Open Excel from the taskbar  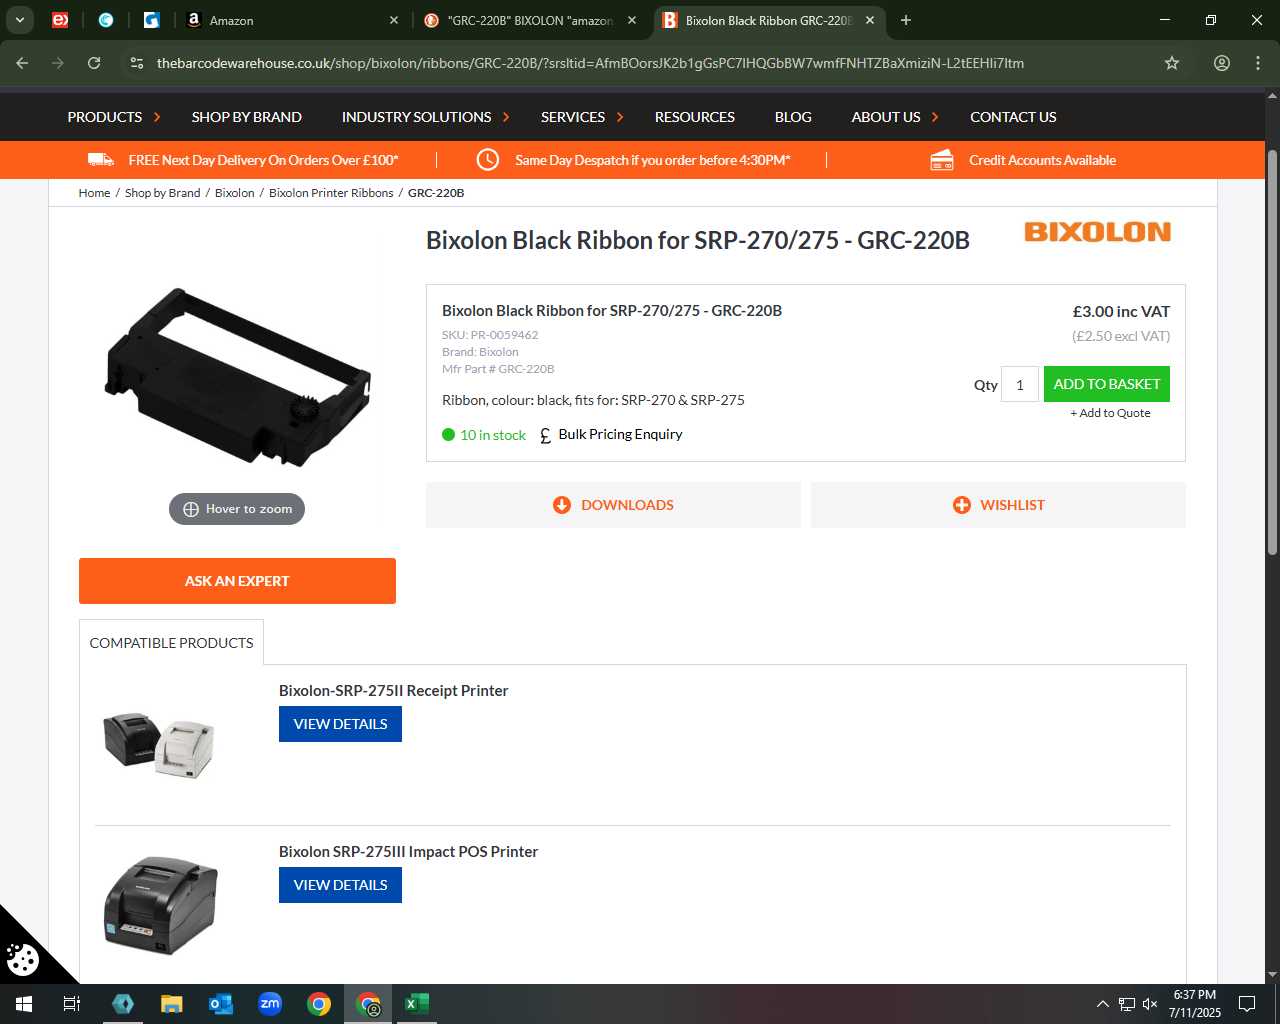coord(417,1004)
